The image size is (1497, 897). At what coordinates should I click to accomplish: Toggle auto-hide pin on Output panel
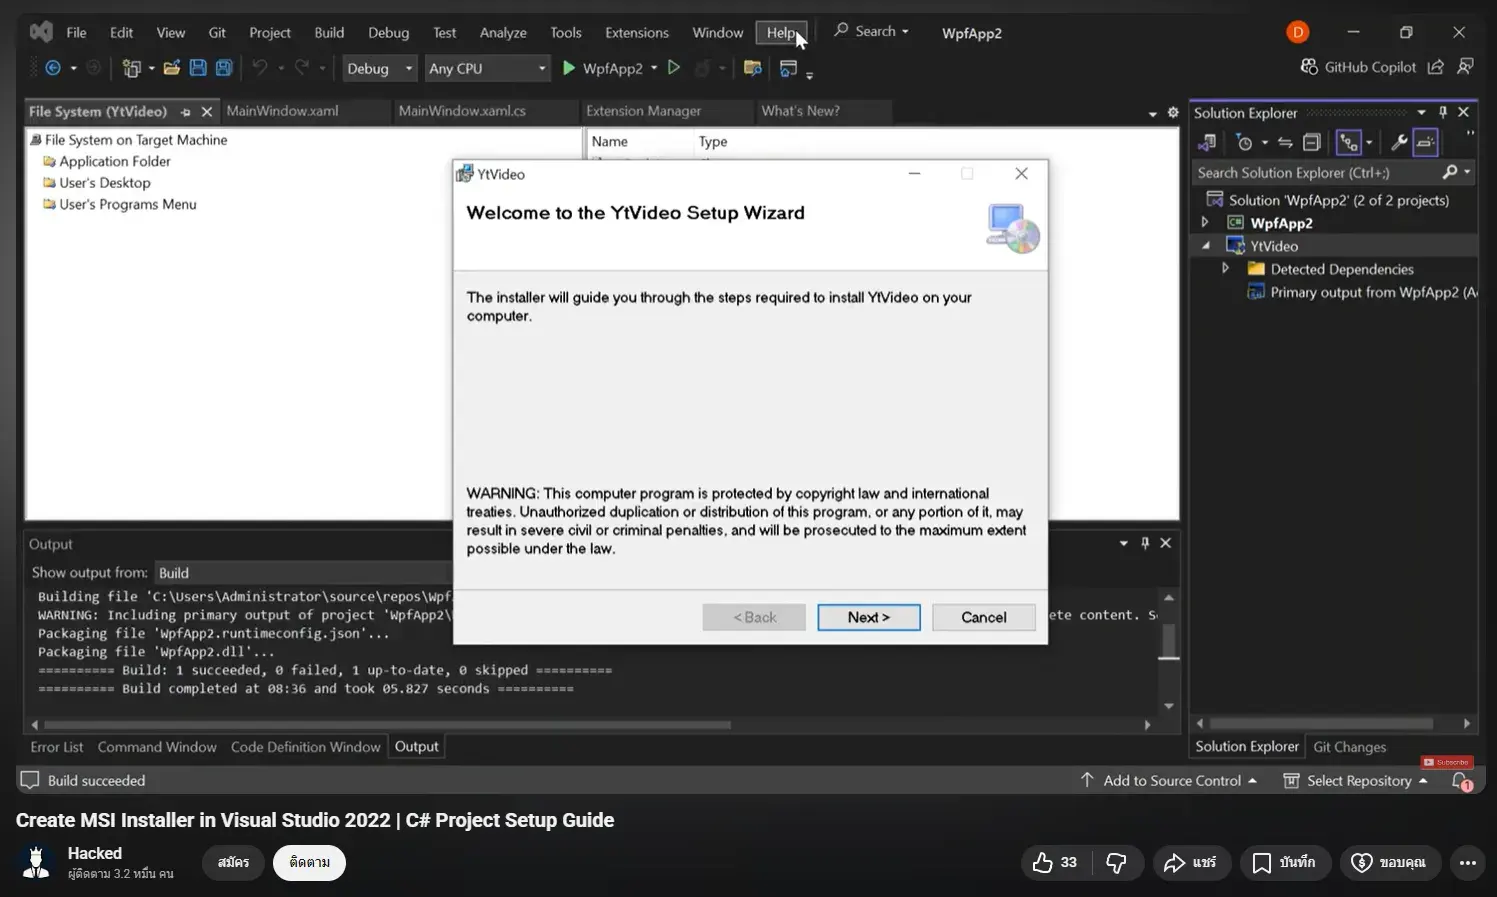[x=1145, y=543]
